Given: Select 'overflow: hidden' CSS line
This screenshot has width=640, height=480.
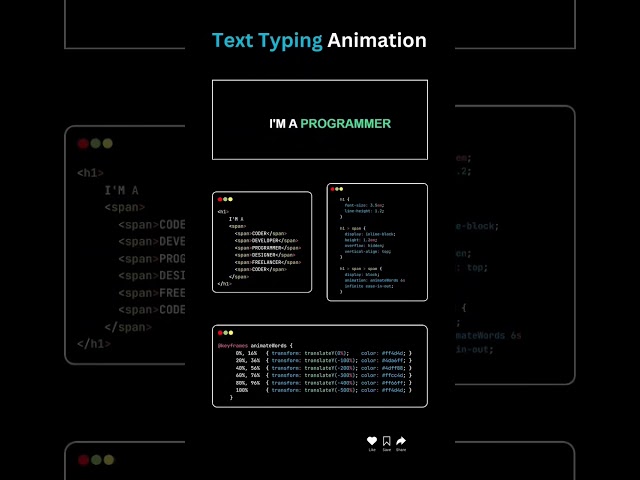Looking at the screenshot, I should [x=364, y=246].
